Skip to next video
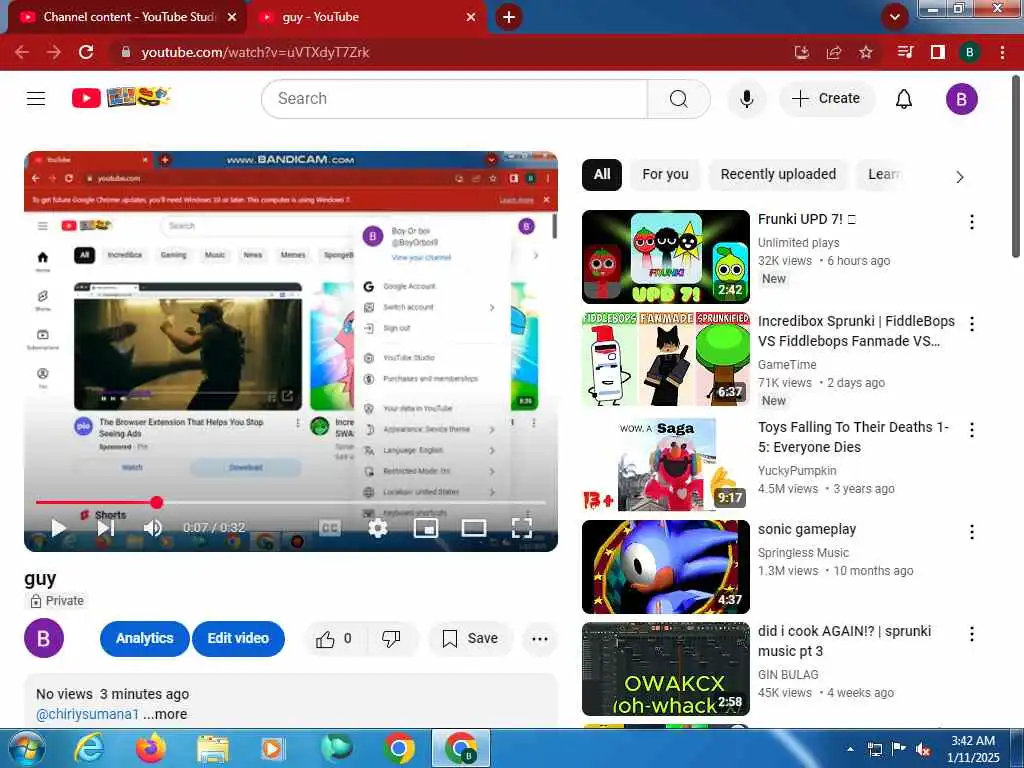 (x=106, y=528)
